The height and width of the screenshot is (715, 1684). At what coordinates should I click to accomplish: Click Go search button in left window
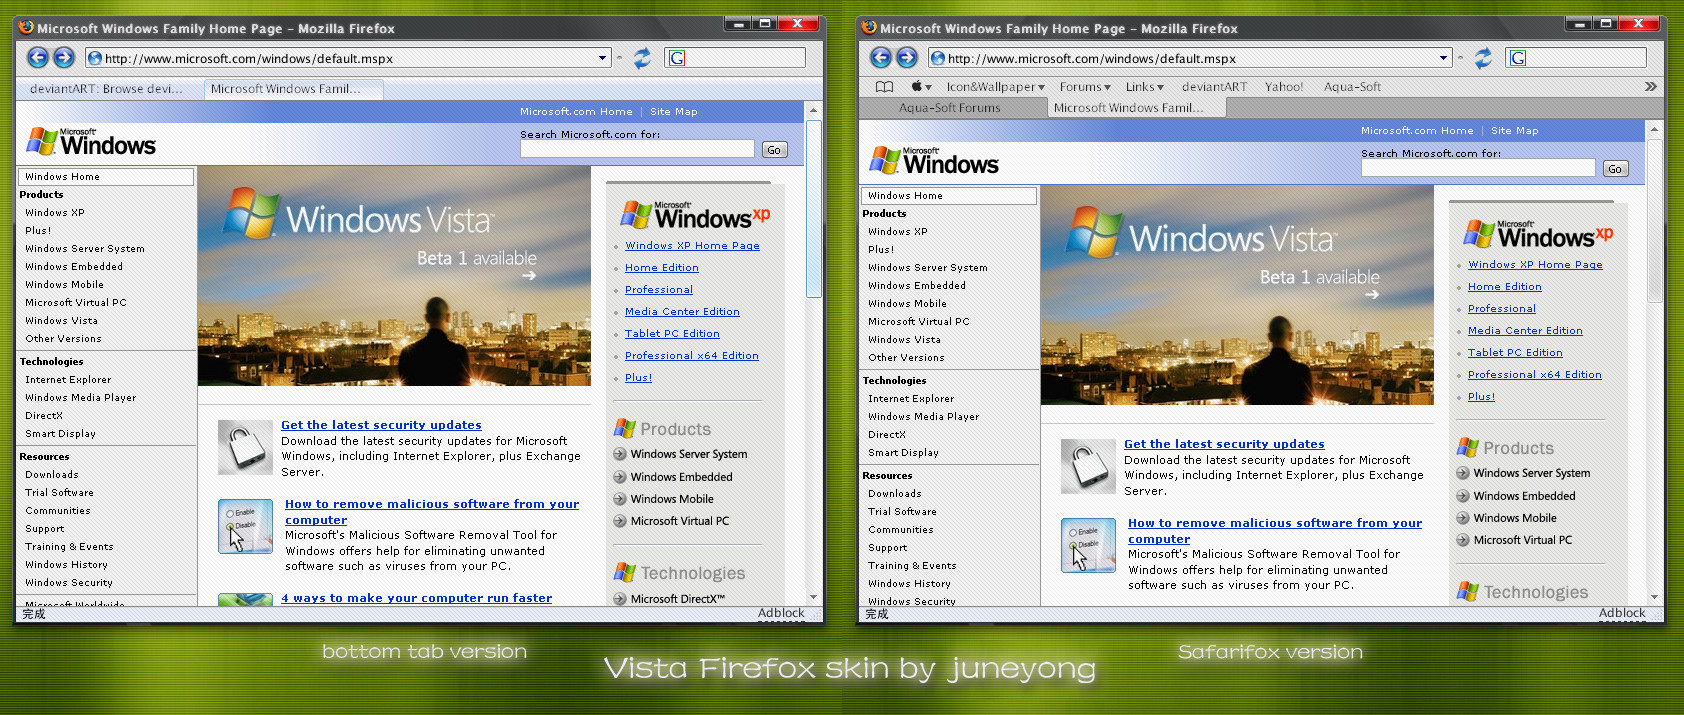coord(774,150)
